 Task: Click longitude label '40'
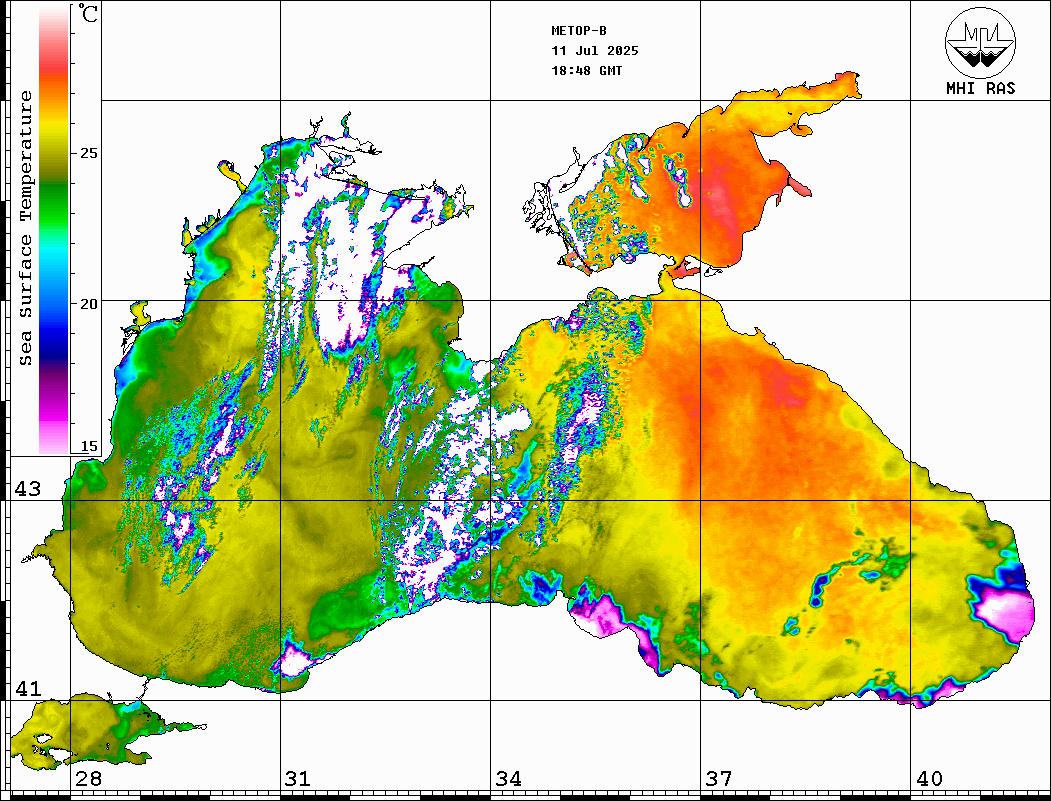[x=929, y=779]
